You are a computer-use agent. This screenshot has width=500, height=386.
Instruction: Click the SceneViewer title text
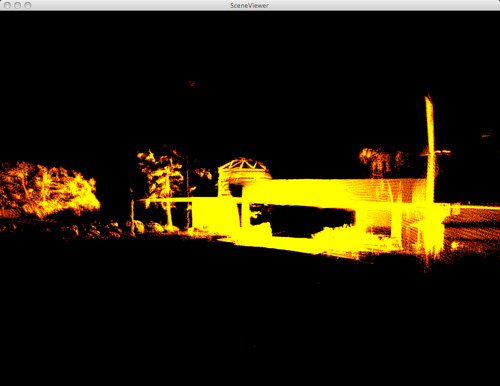click(x=249, y=5)
